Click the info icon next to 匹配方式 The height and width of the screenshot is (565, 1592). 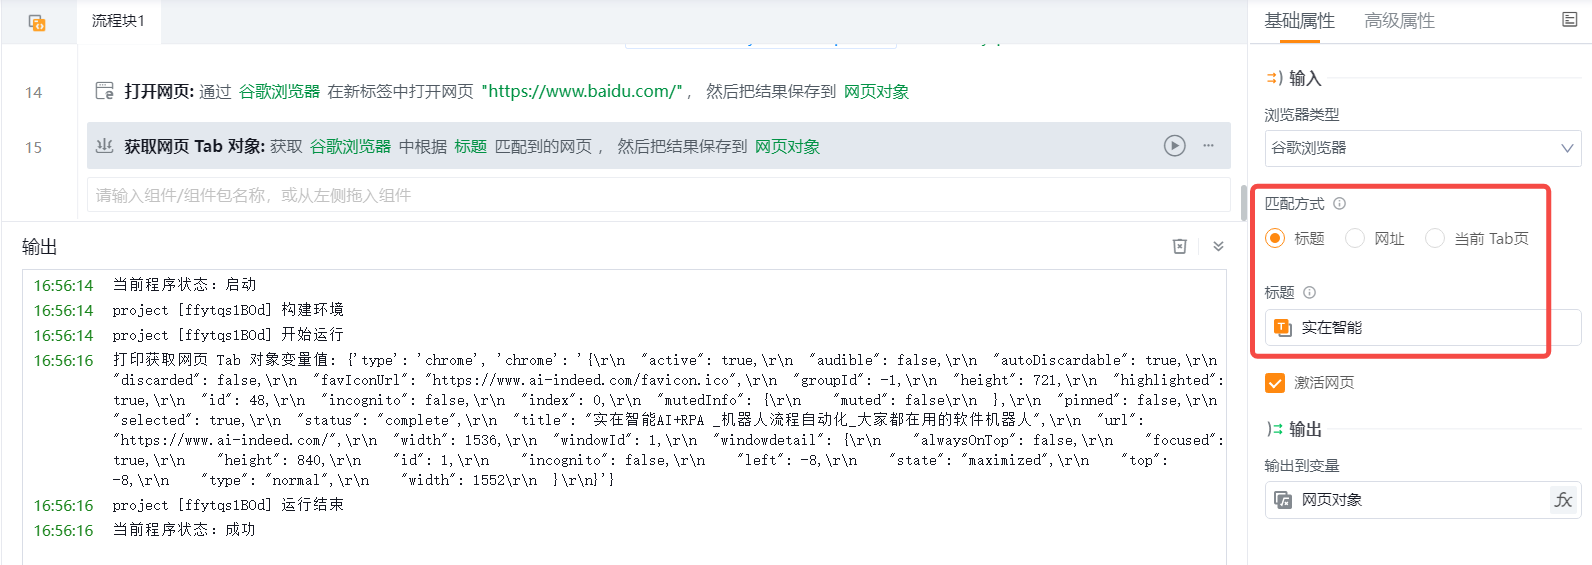(1339, 203)
